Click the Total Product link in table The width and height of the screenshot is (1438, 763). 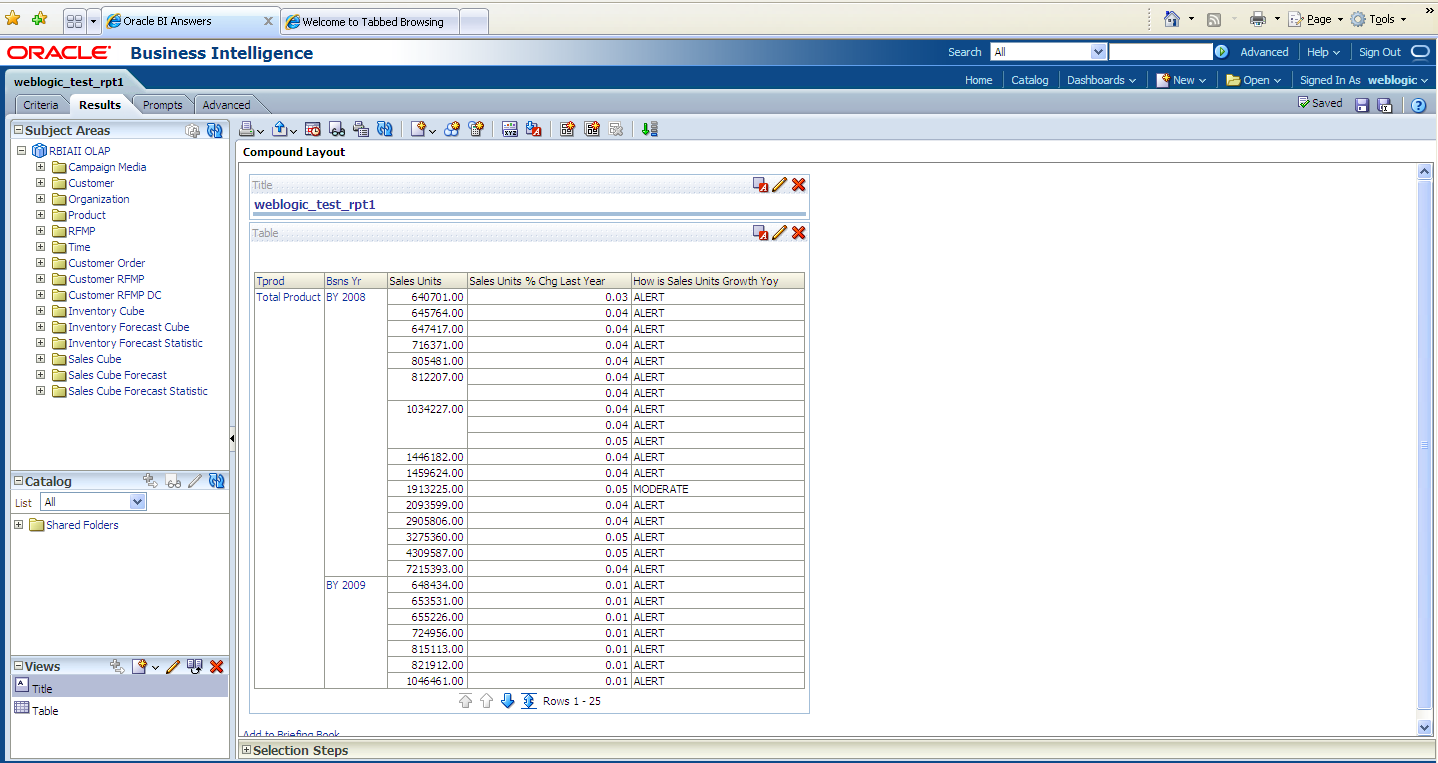pos(288,297)
